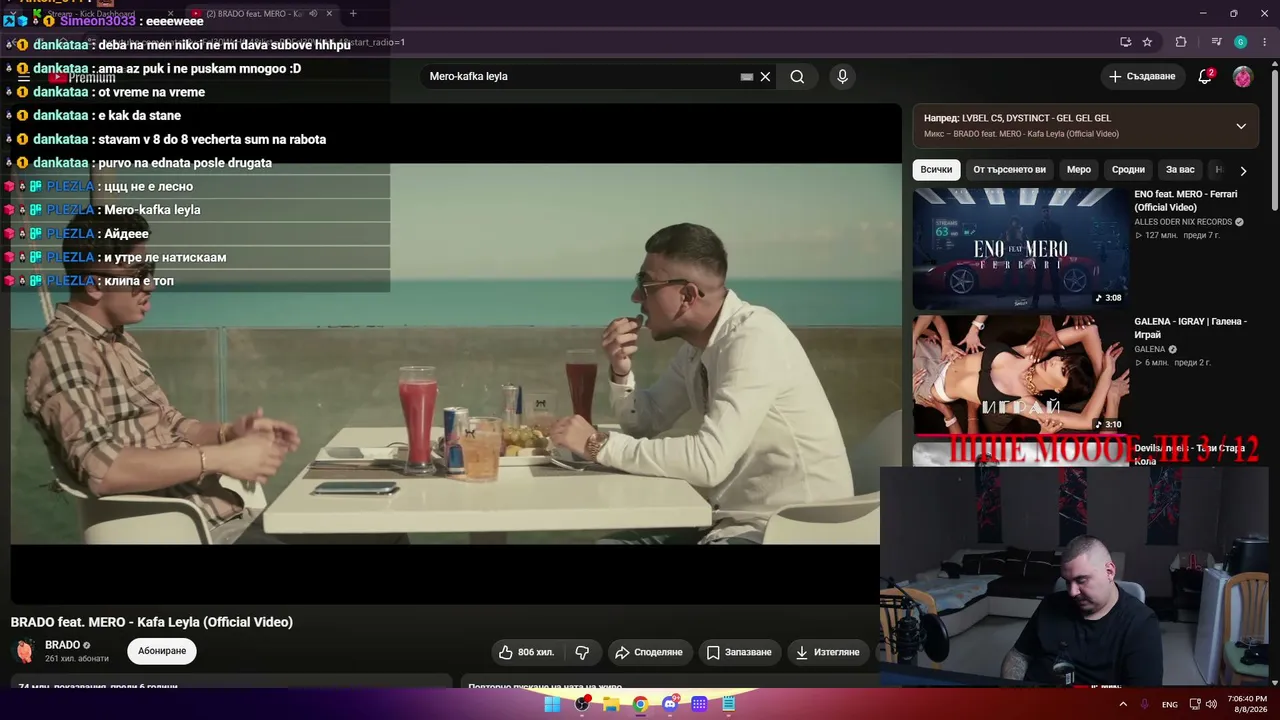Click the microphone icon in system tray
The height and width of the screenshot is (720, 1280).
click(x=1145, y=704)
